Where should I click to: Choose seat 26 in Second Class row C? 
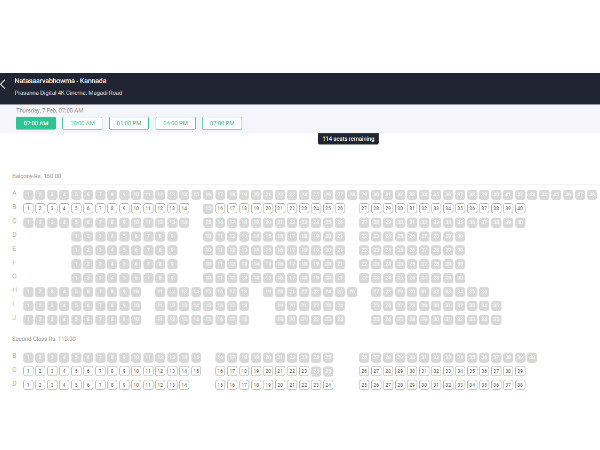click(364, 370)
